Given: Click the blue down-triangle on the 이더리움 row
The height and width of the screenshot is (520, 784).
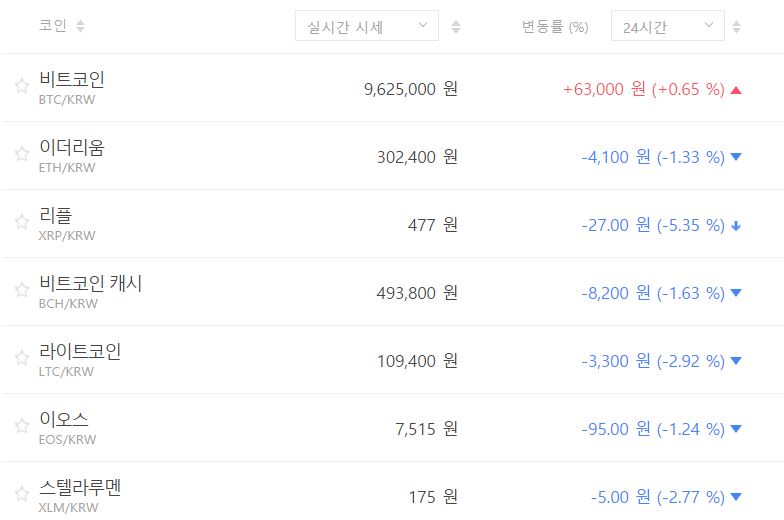Looking at the screenshot, I should 736,157.
